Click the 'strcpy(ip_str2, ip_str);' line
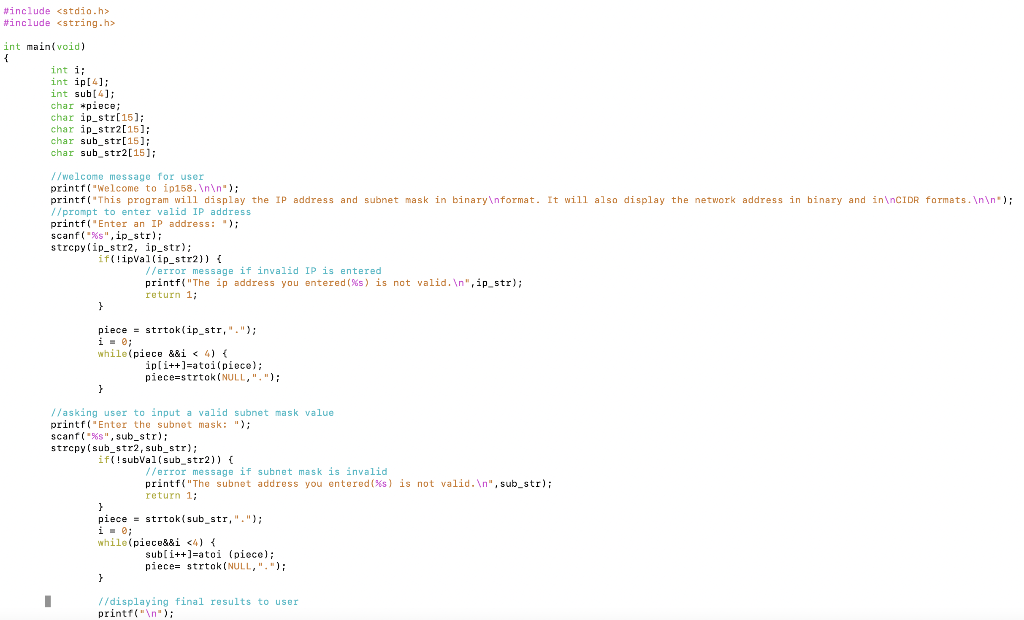Image resolution: width=1024 pixels, height=620 pixels. tap(121, 248)
